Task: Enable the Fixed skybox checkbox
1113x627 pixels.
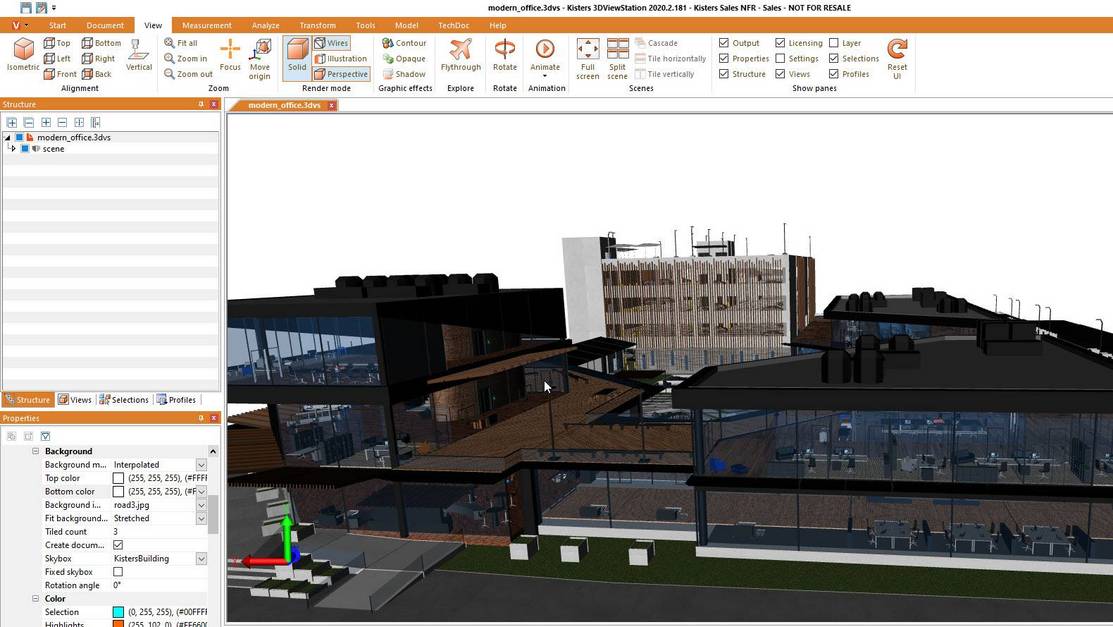Action: point(118,572)
